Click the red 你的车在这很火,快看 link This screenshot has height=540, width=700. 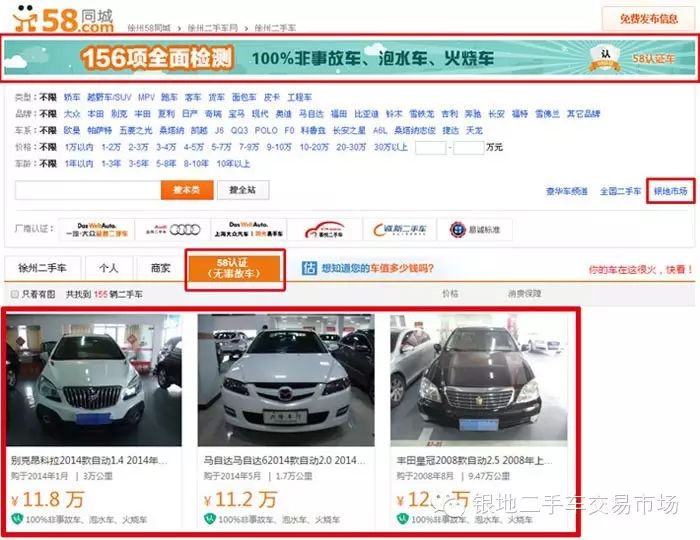pos(641,270)
